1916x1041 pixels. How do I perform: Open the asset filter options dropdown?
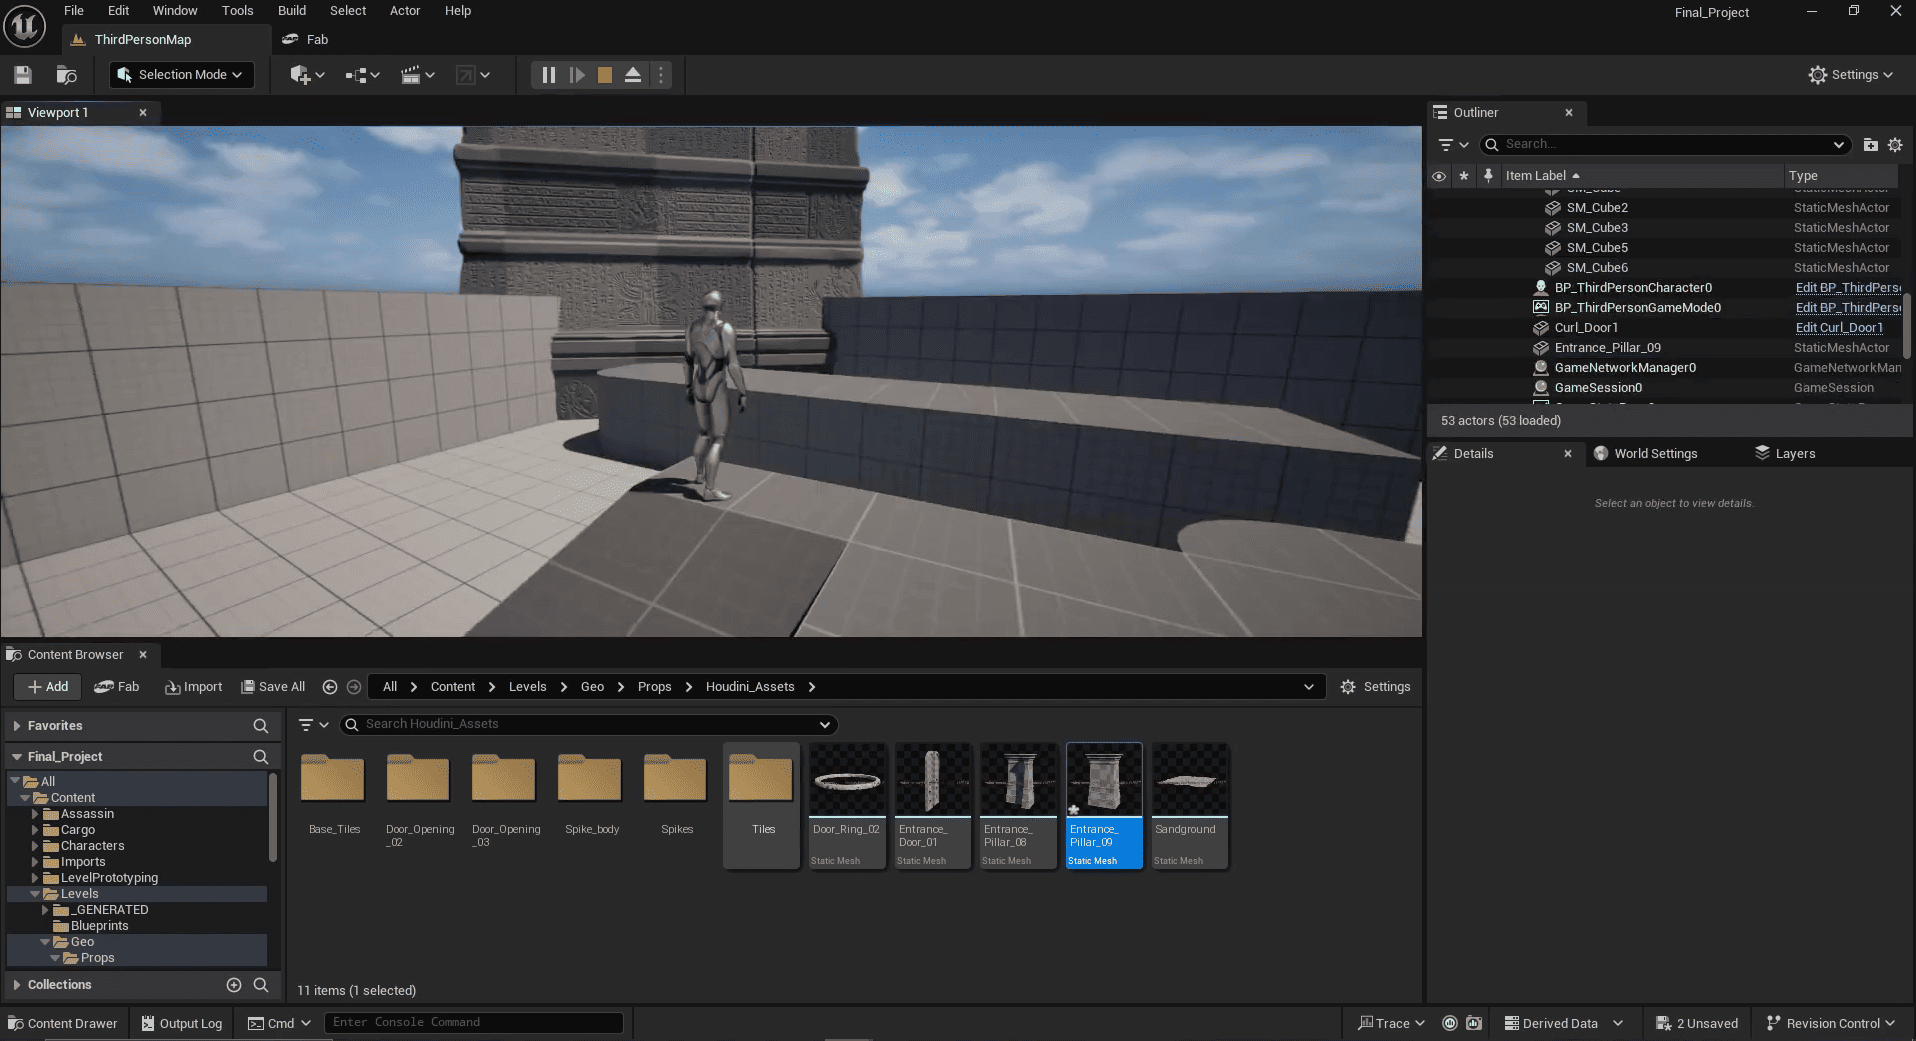(x=313, y=725)
